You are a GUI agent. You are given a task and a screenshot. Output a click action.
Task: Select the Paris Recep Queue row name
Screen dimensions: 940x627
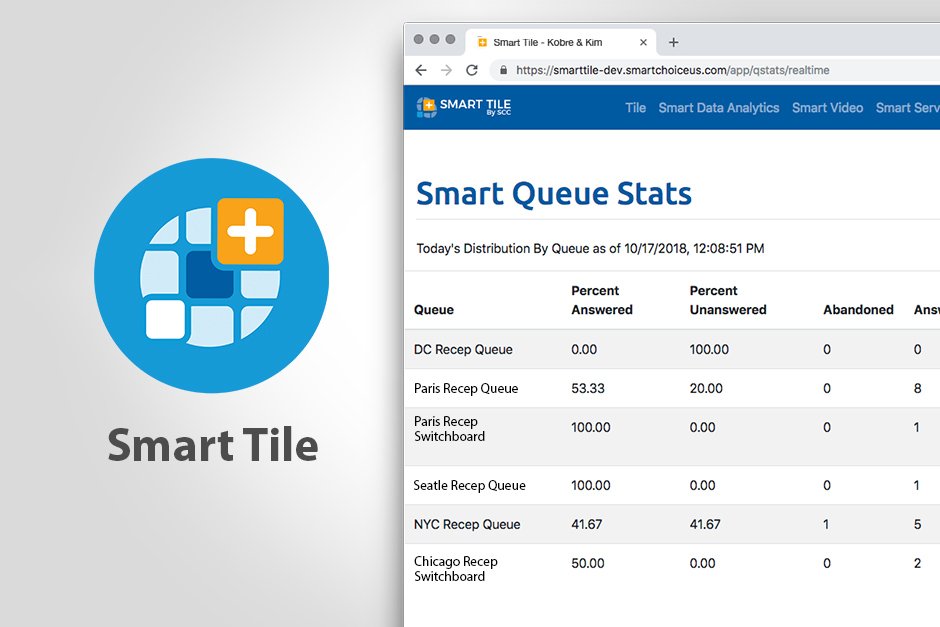[466, 388]
